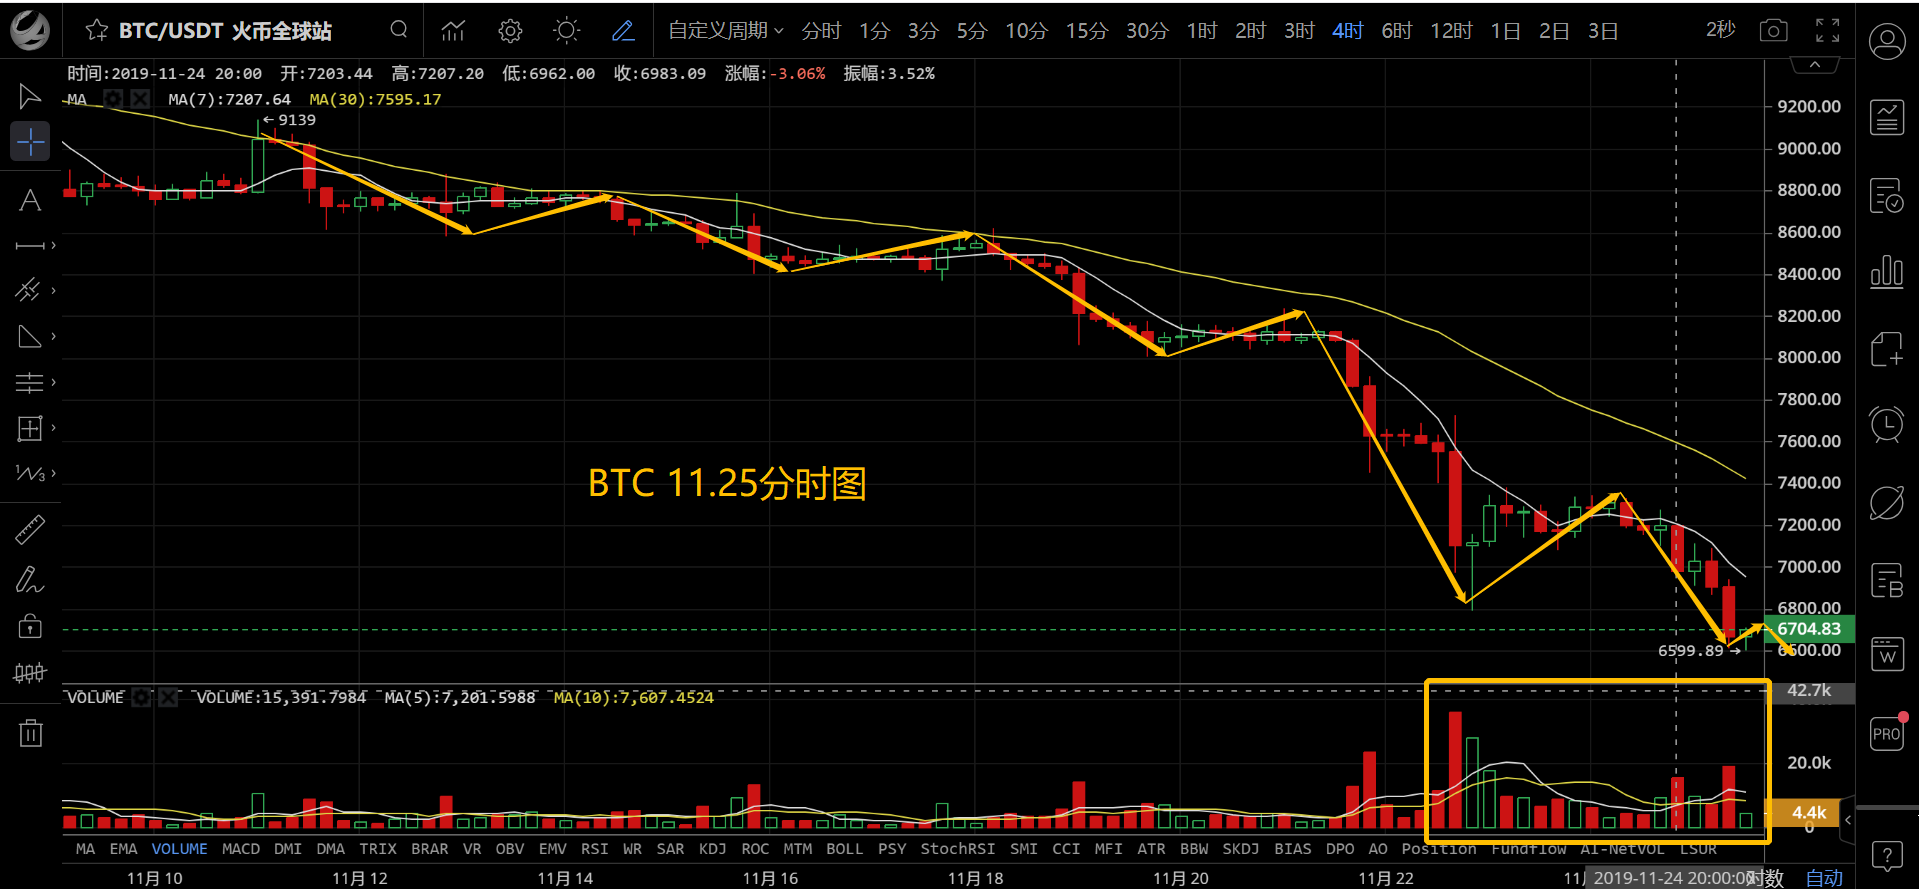Image resolution: width=1919 pixels, height=889 pixels.
Task: Open the document B icon in right sidebar
Action: click(1887, 580)
